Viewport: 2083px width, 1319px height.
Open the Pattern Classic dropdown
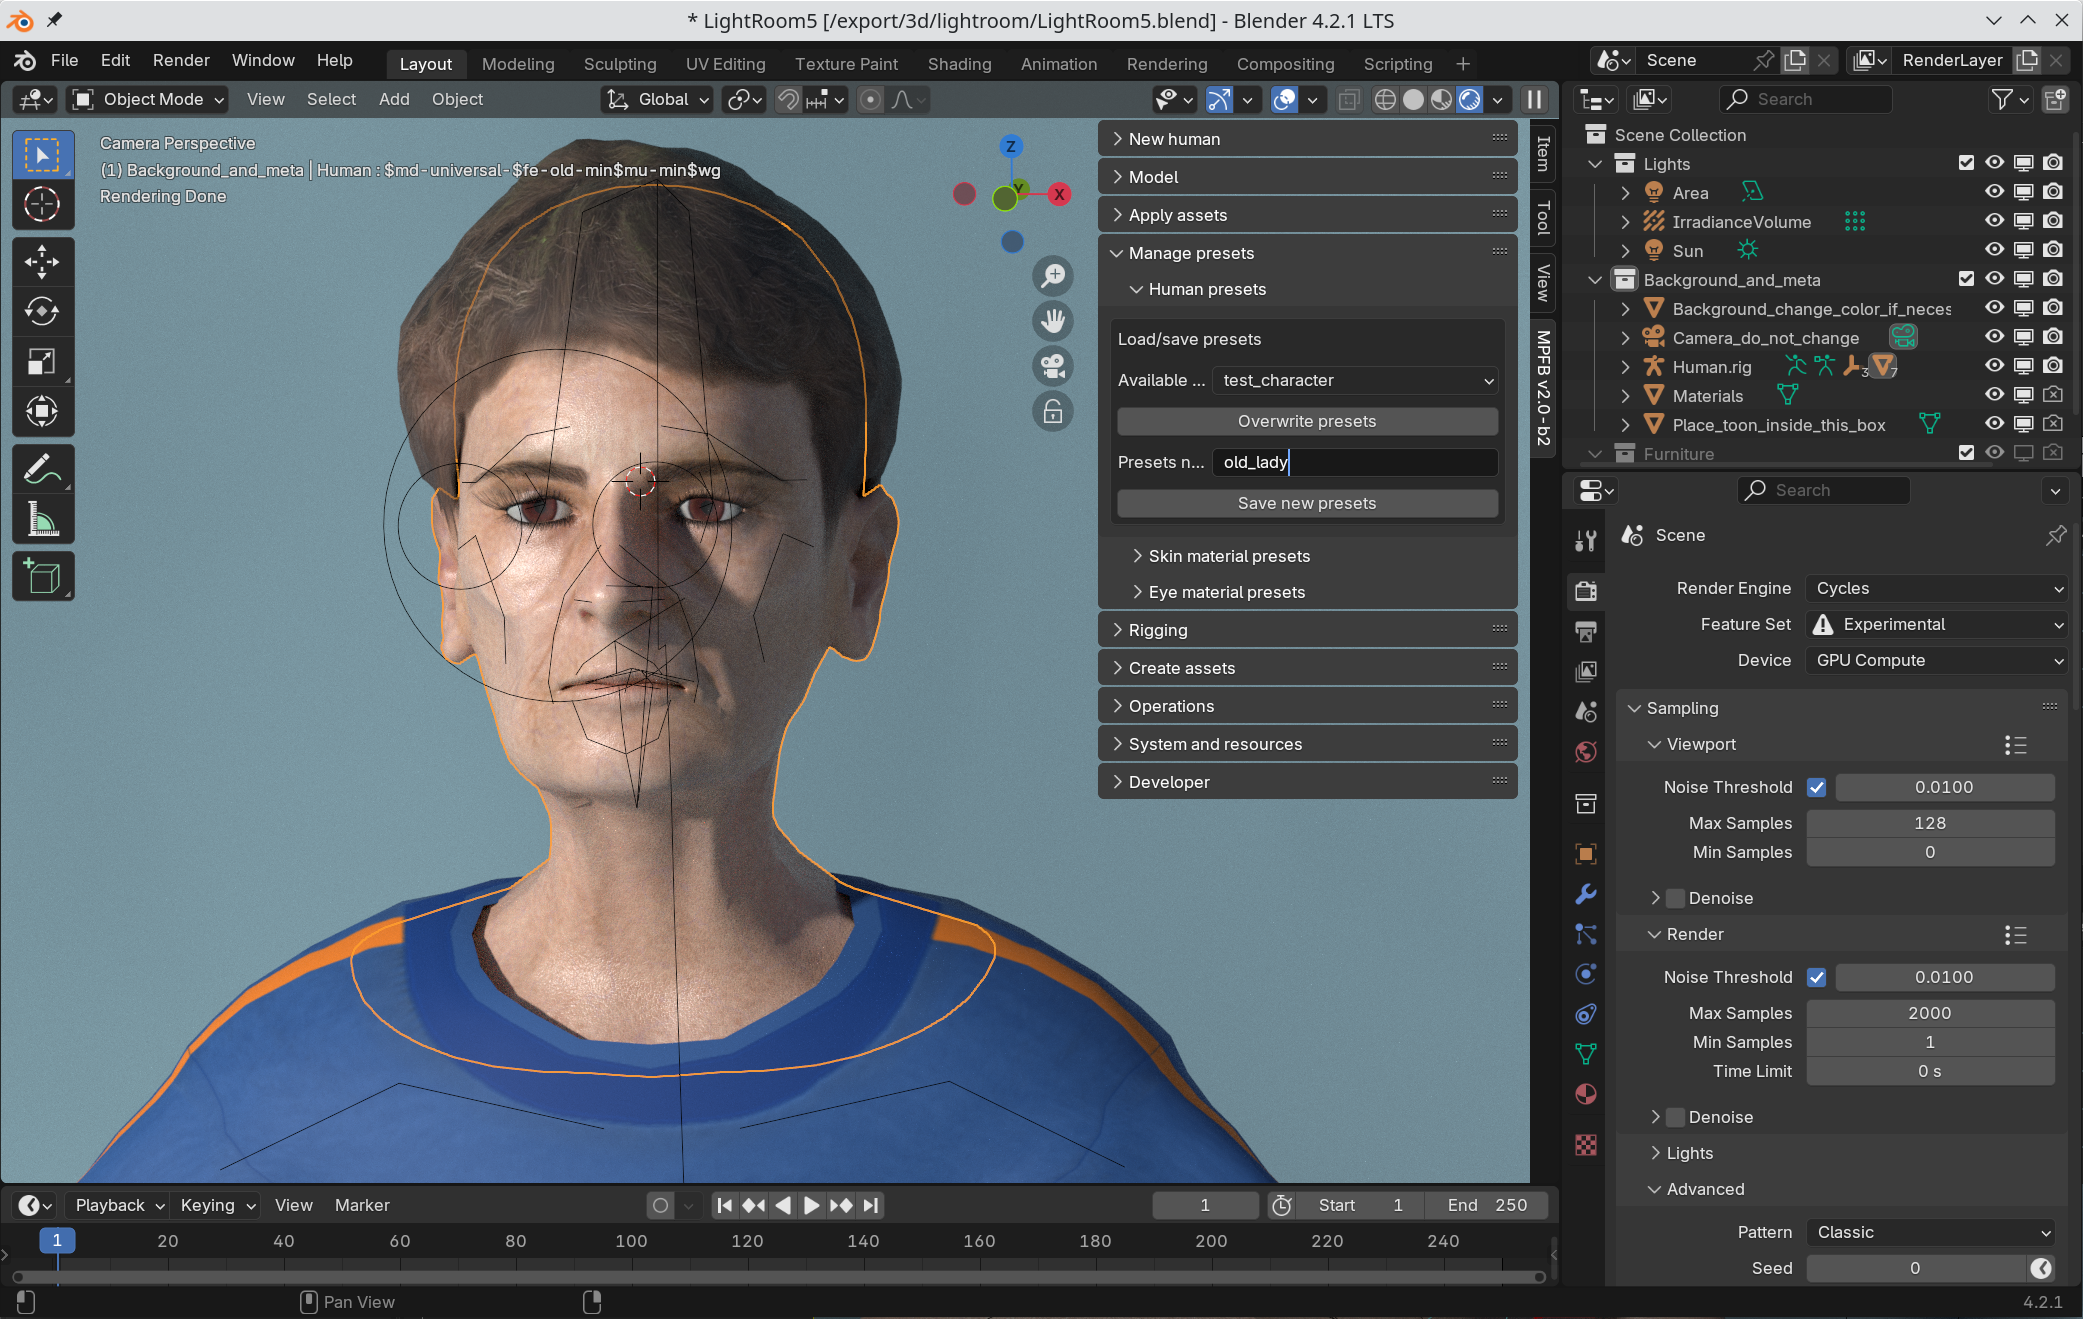click(1930, 1232)
